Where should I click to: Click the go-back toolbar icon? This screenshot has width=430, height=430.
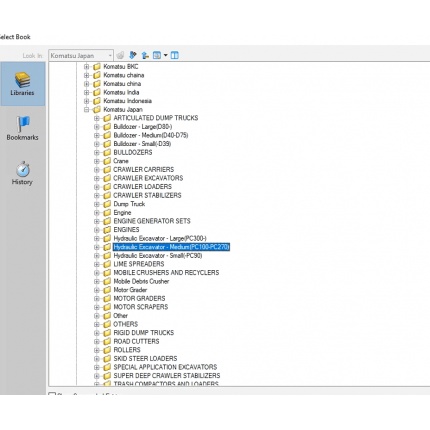[x=120, y=55]
